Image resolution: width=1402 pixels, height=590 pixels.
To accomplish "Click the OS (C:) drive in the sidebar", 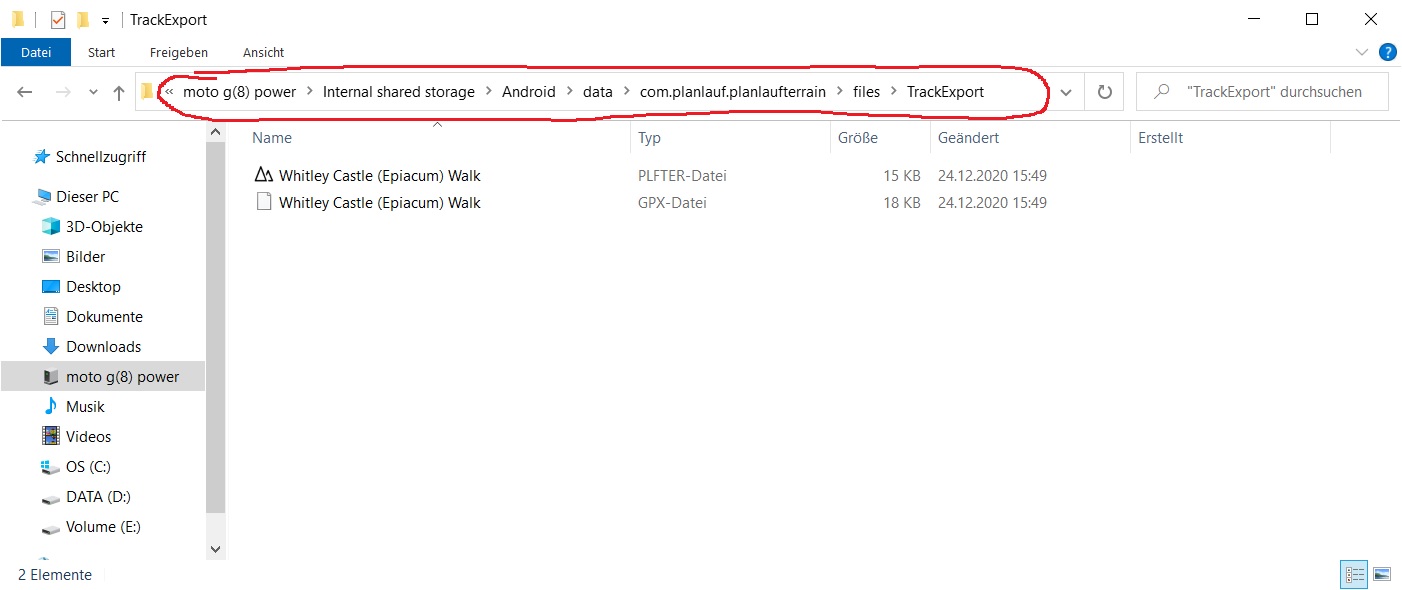I will pos(89,466).
